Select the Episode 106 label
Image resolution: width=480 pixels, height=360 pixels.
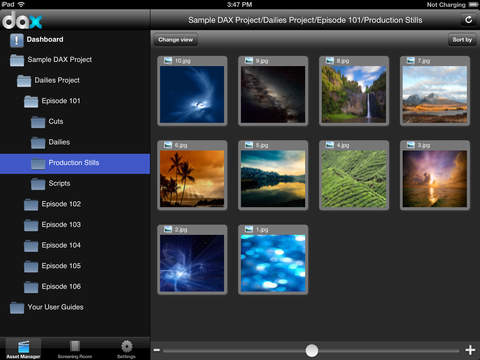pyautogui.click(x=61, y=287)
